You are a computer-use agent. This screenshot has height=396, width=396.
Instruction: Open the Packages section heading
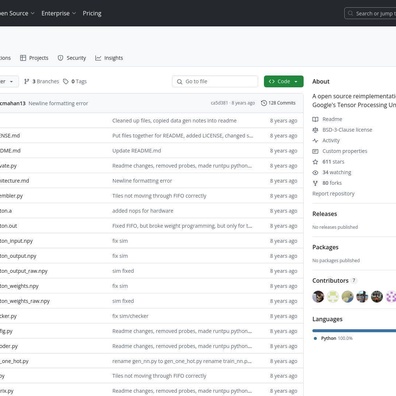pyautogui.click(x=325, y=247)
